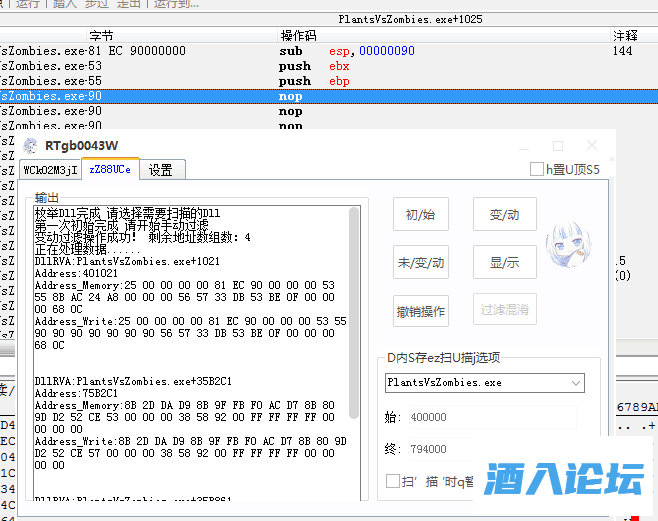This screenshot has width=658, height=521.
Task: Click the output panel vertical scrollbar
Action: 354,313
